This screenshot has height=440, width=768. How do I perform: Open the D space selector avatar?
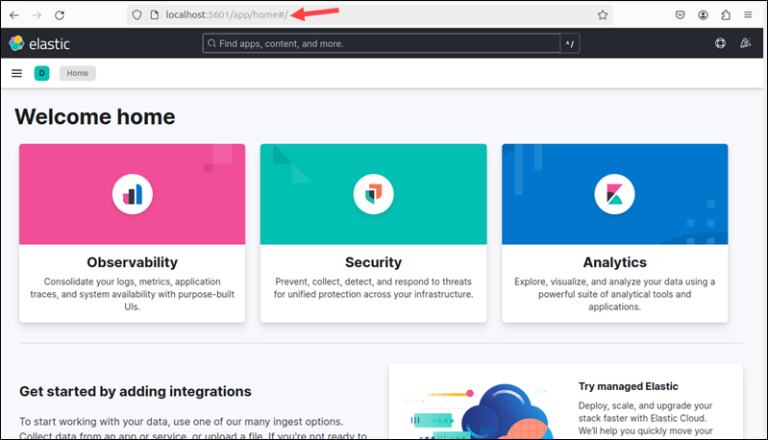click(42, 73)
